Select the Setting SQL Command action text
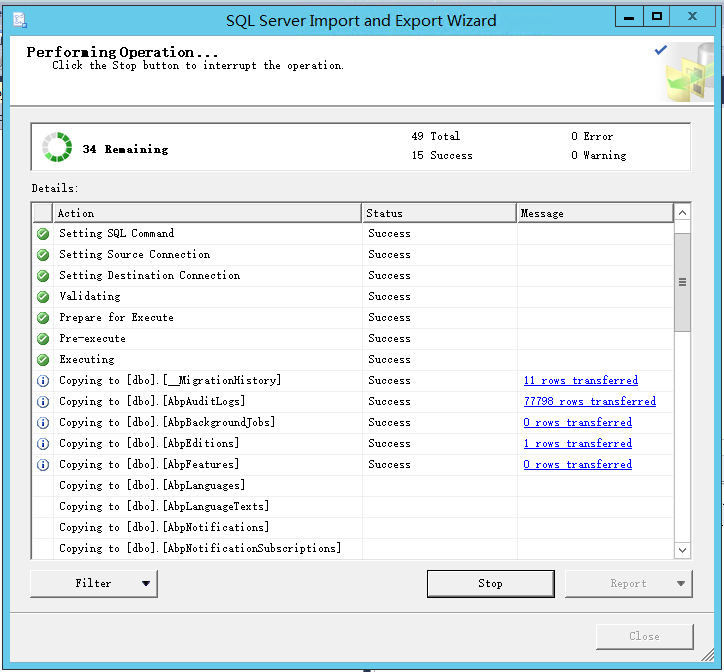Image resolution: width=724 pixels, height=672 pixels. [x=116, y=233]
